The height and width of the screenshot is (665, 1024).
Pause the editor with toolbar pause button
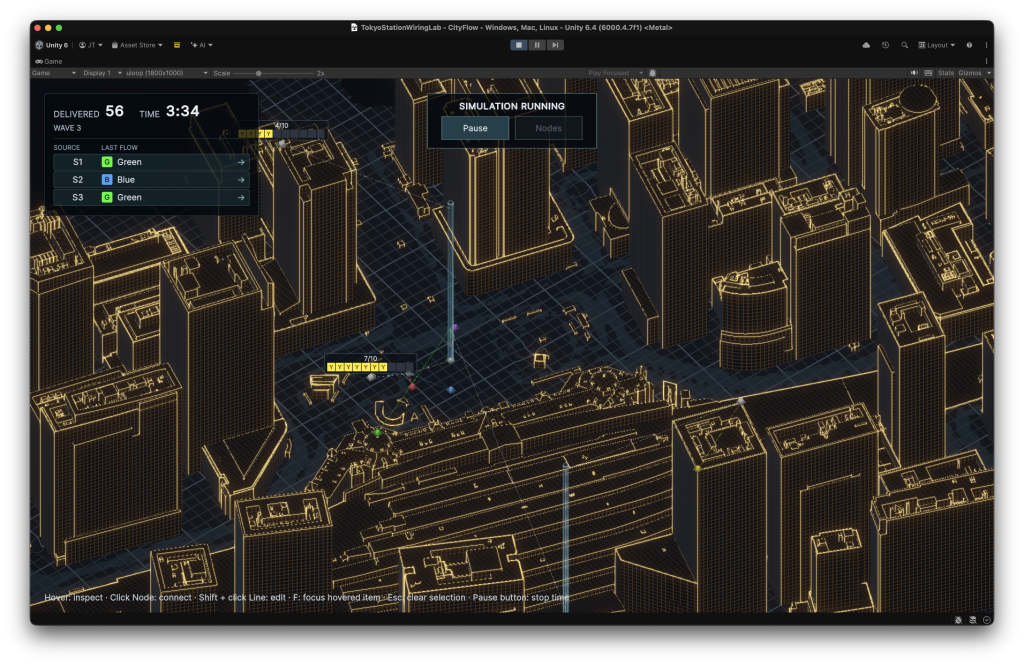537,45
